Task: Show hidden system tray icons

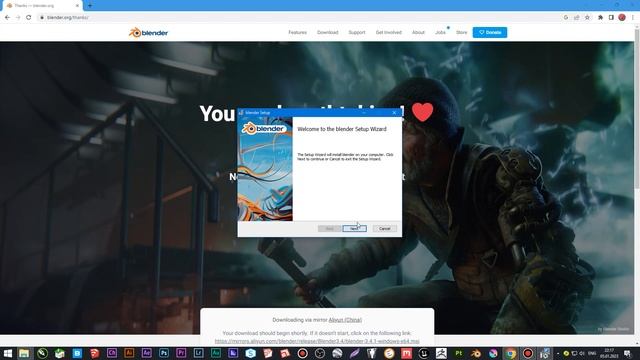Action: pos(558,353)
